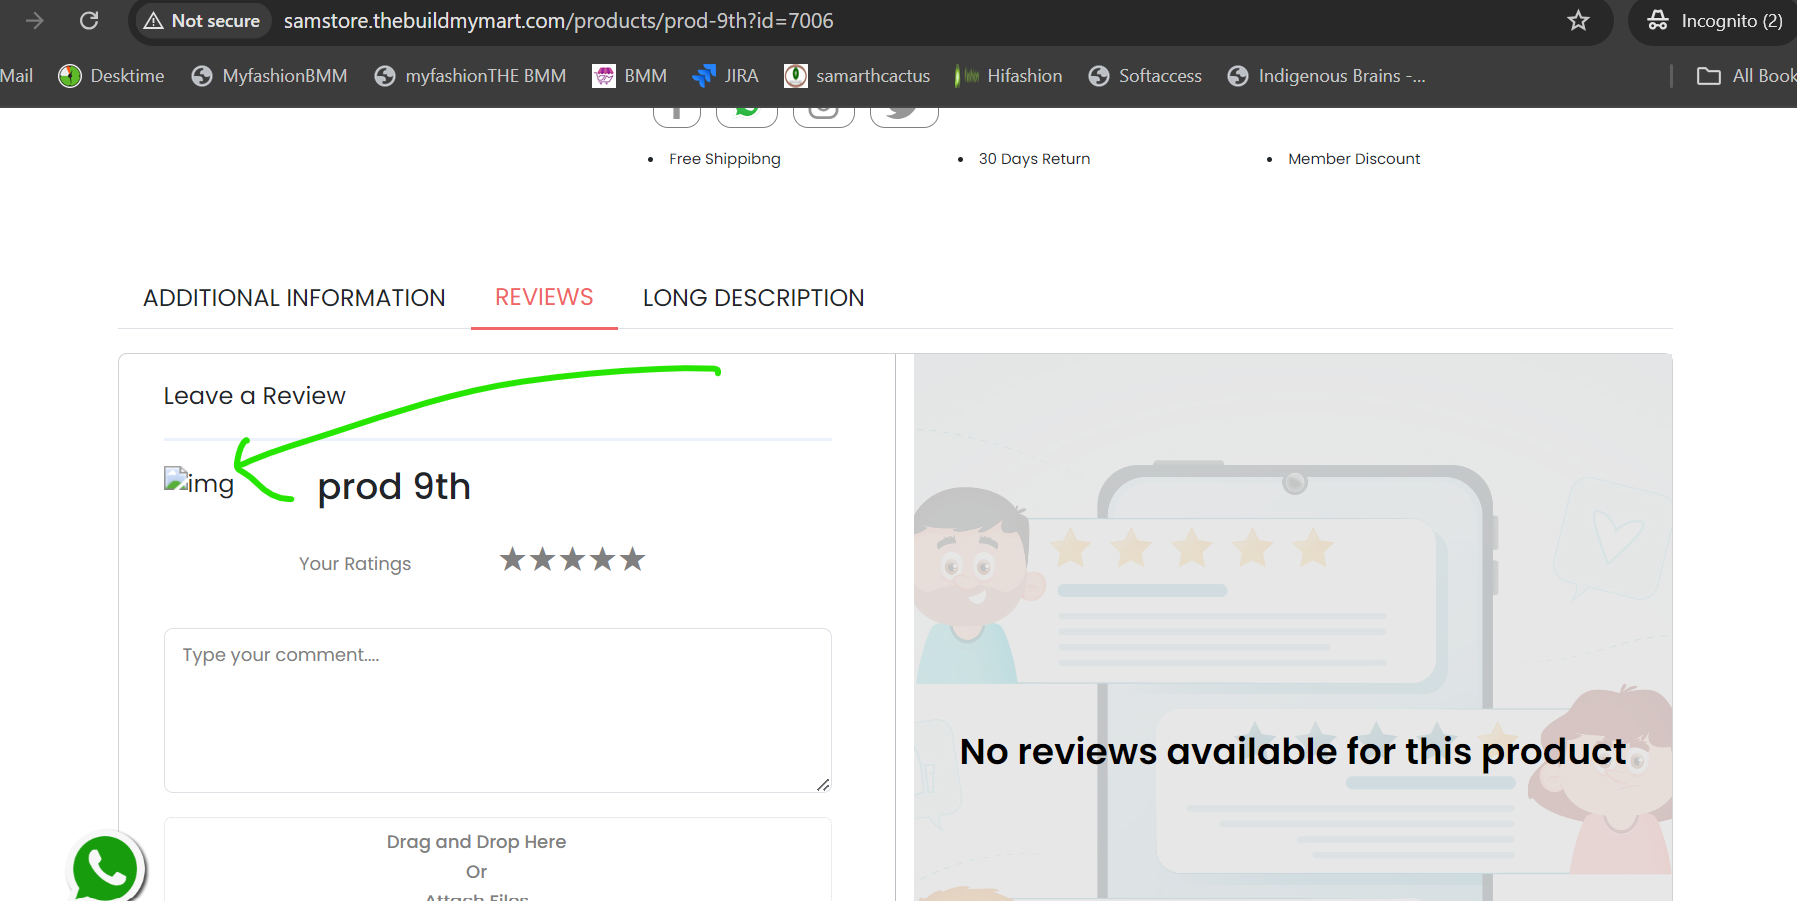The image size is (1797, 901).
Task: Open the LONG DESCRIPTION tab
Action: tap(754, 298)
